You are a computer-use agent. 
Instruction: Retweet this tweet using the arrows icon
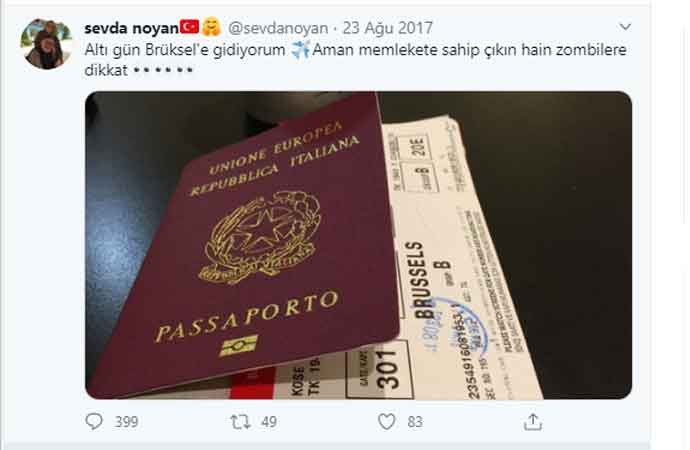click(x=241, y=422)
